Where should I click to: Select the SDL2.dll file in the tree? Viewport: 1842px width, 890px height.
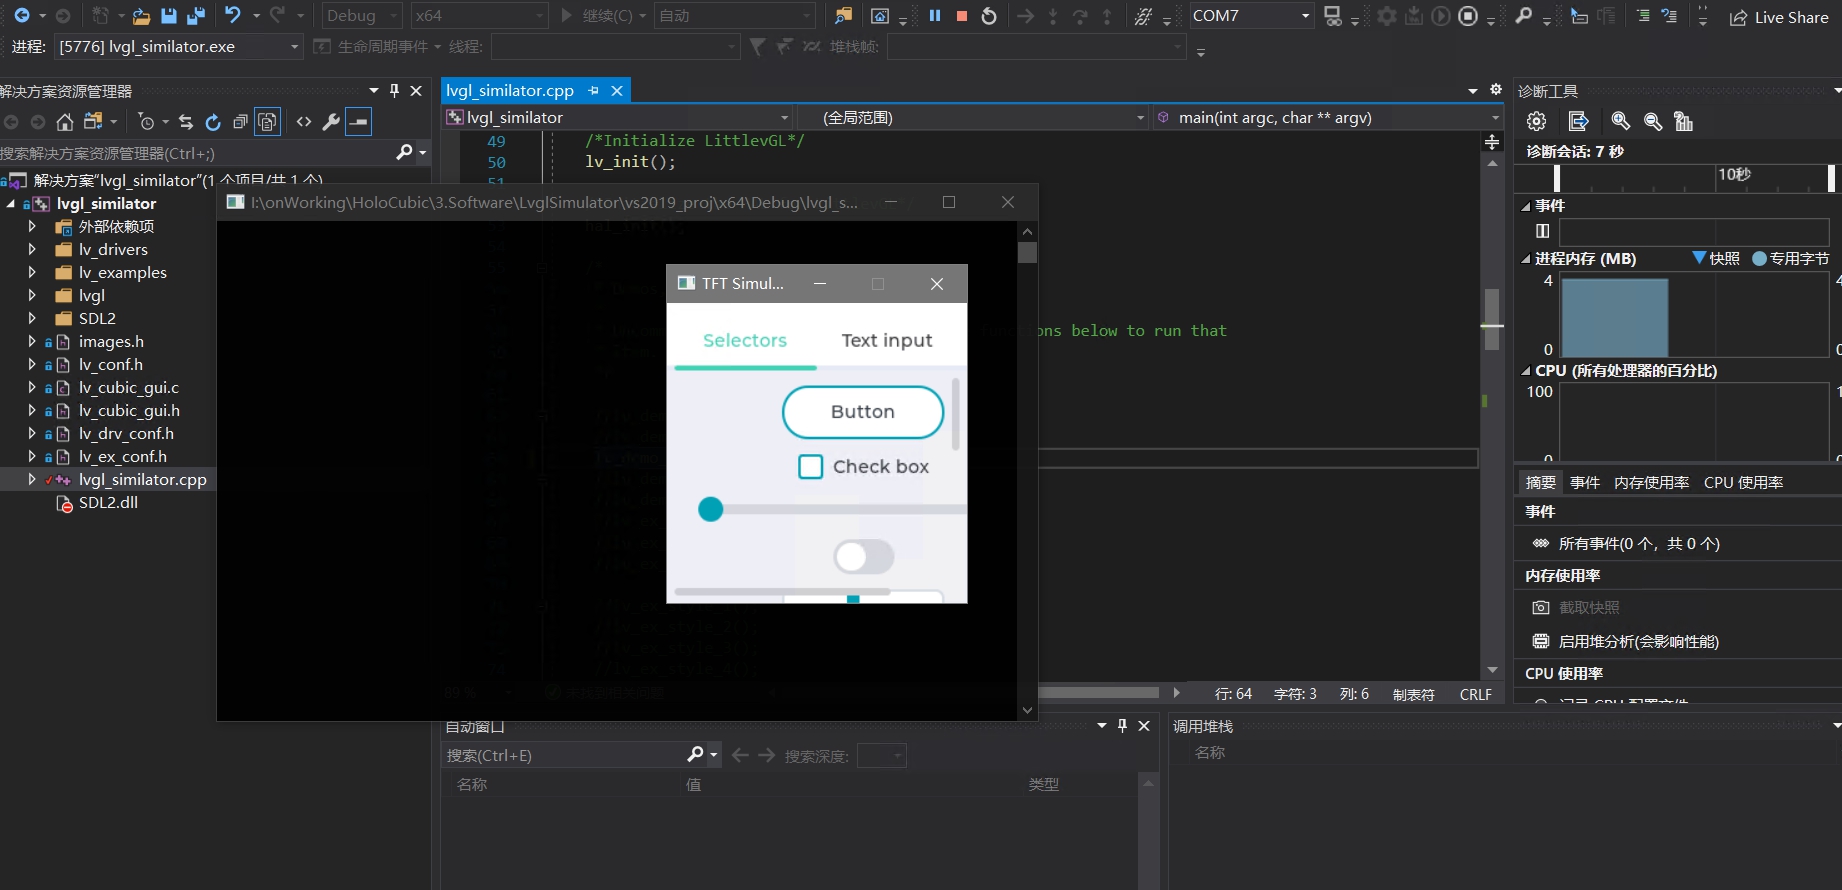108,502
